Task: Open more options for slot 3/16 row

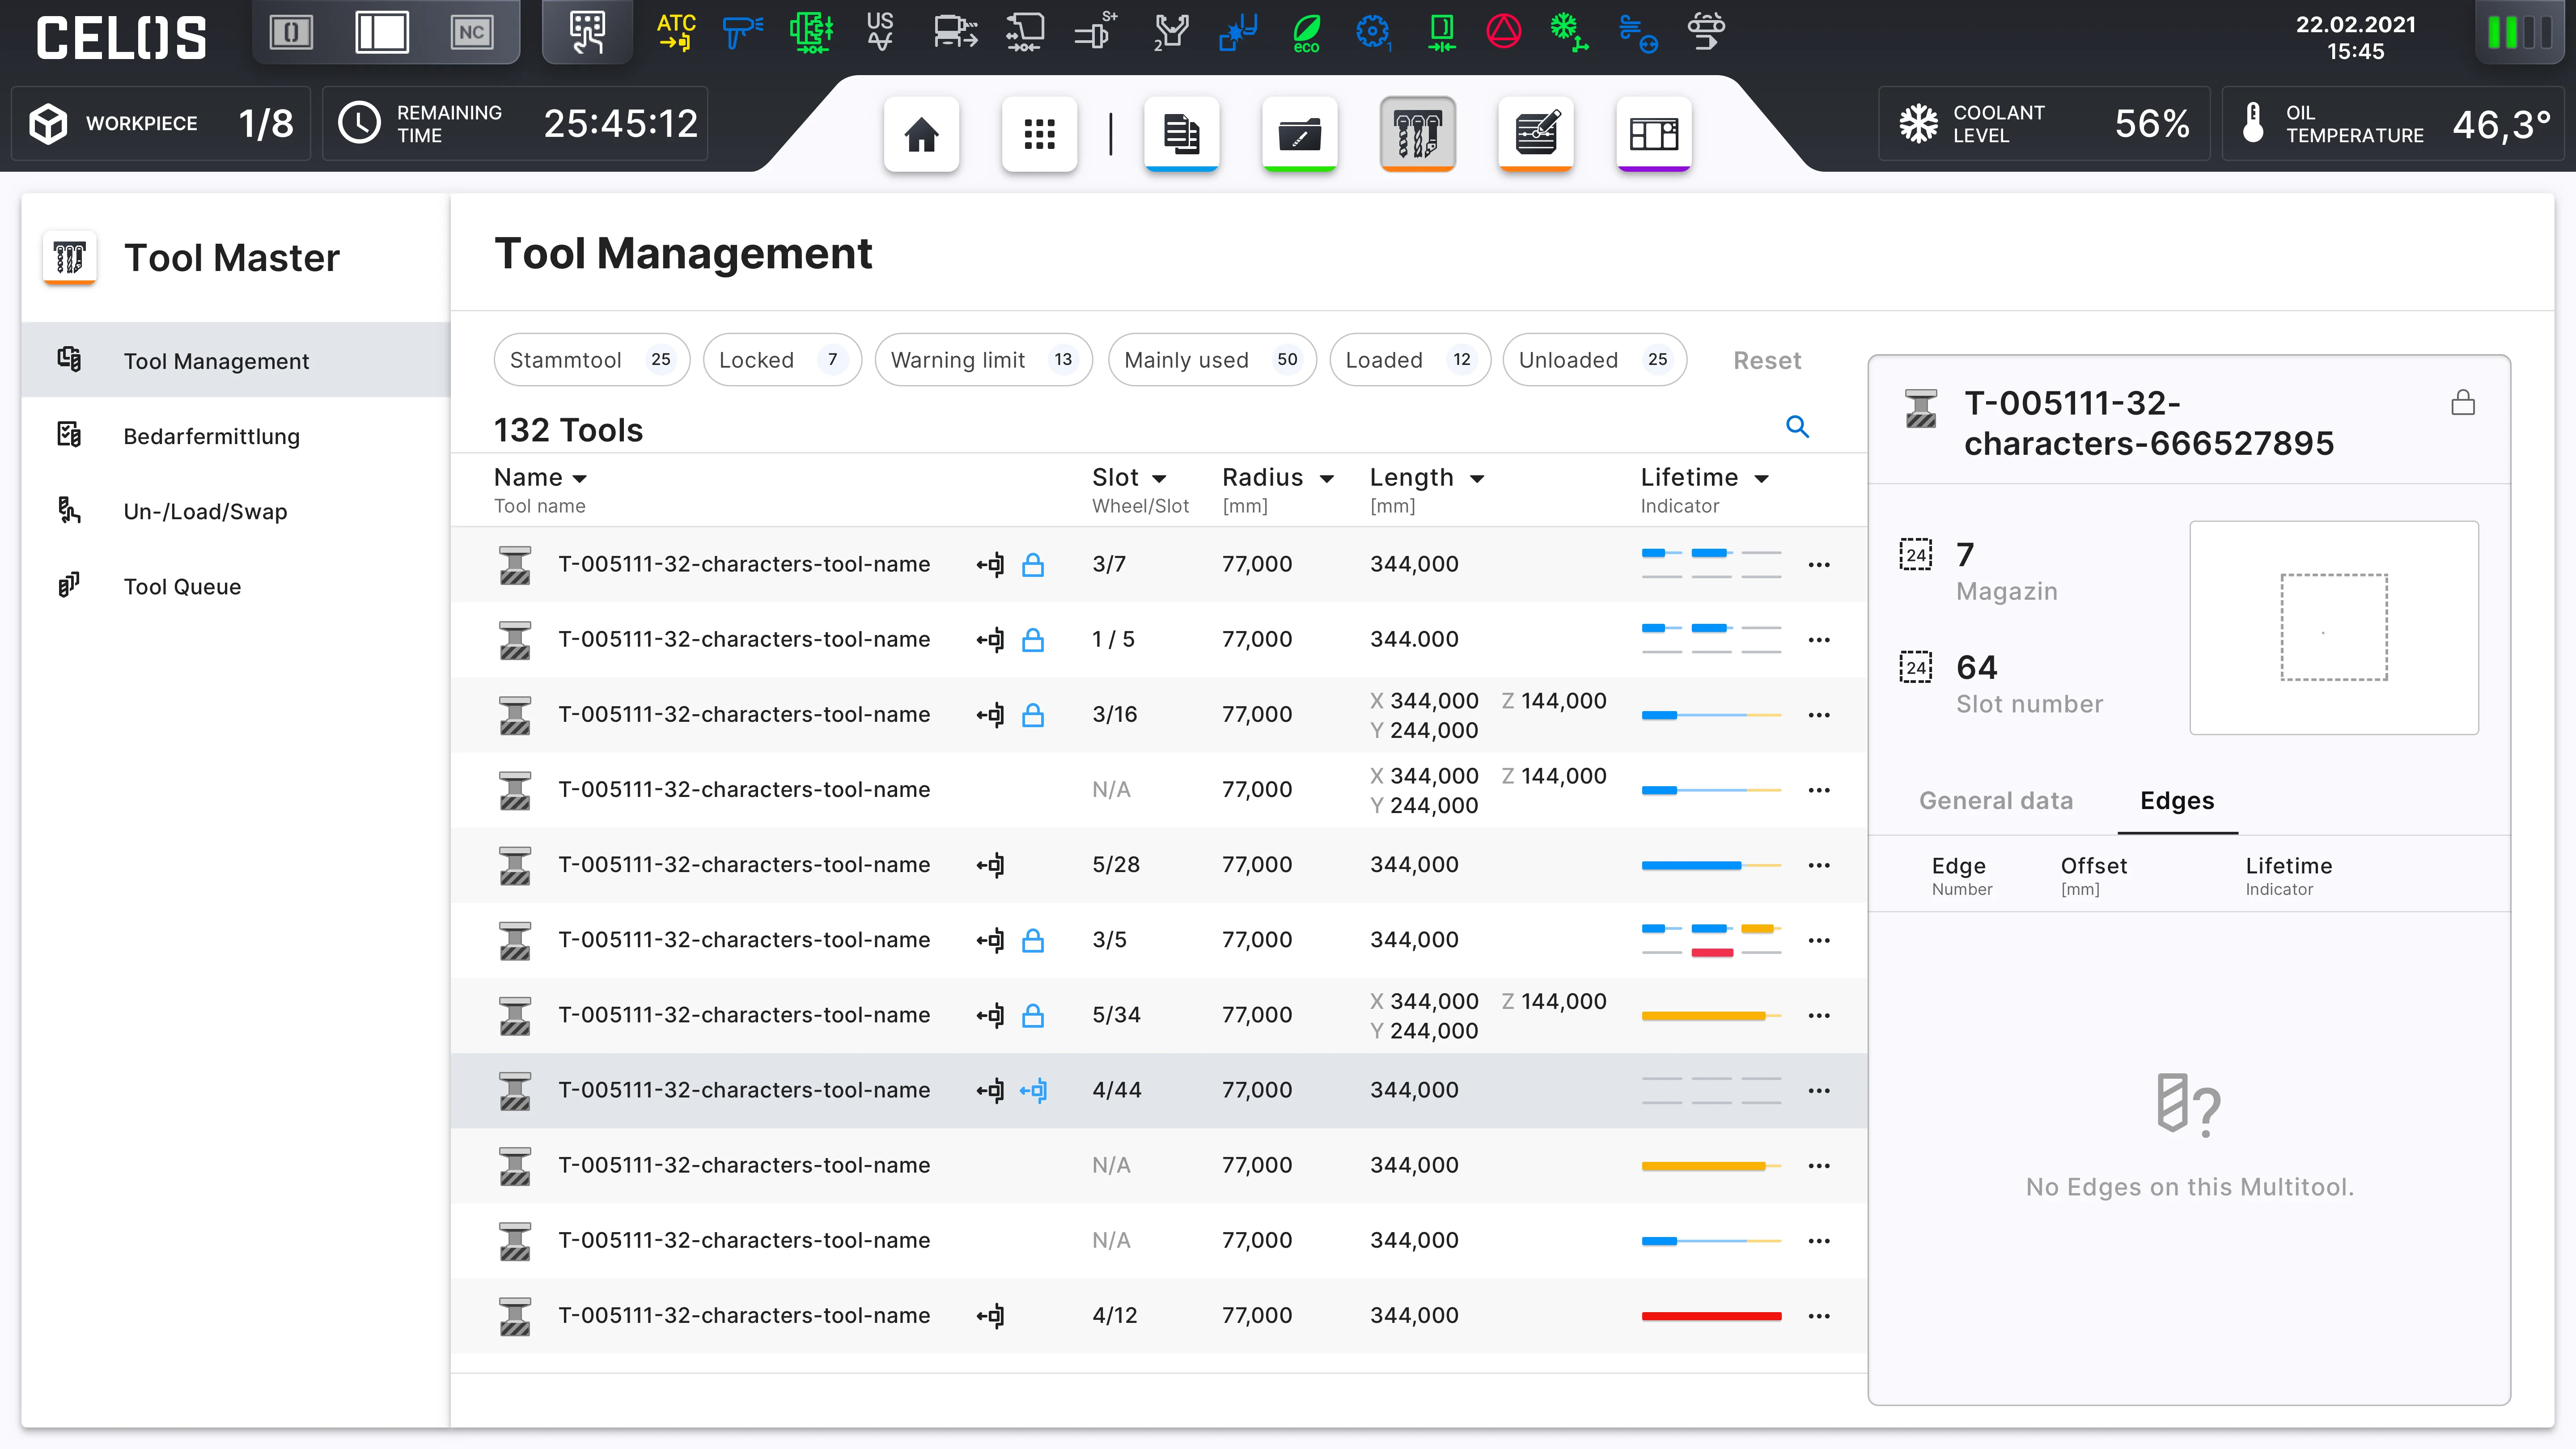Action: (x=1819, y=715)
